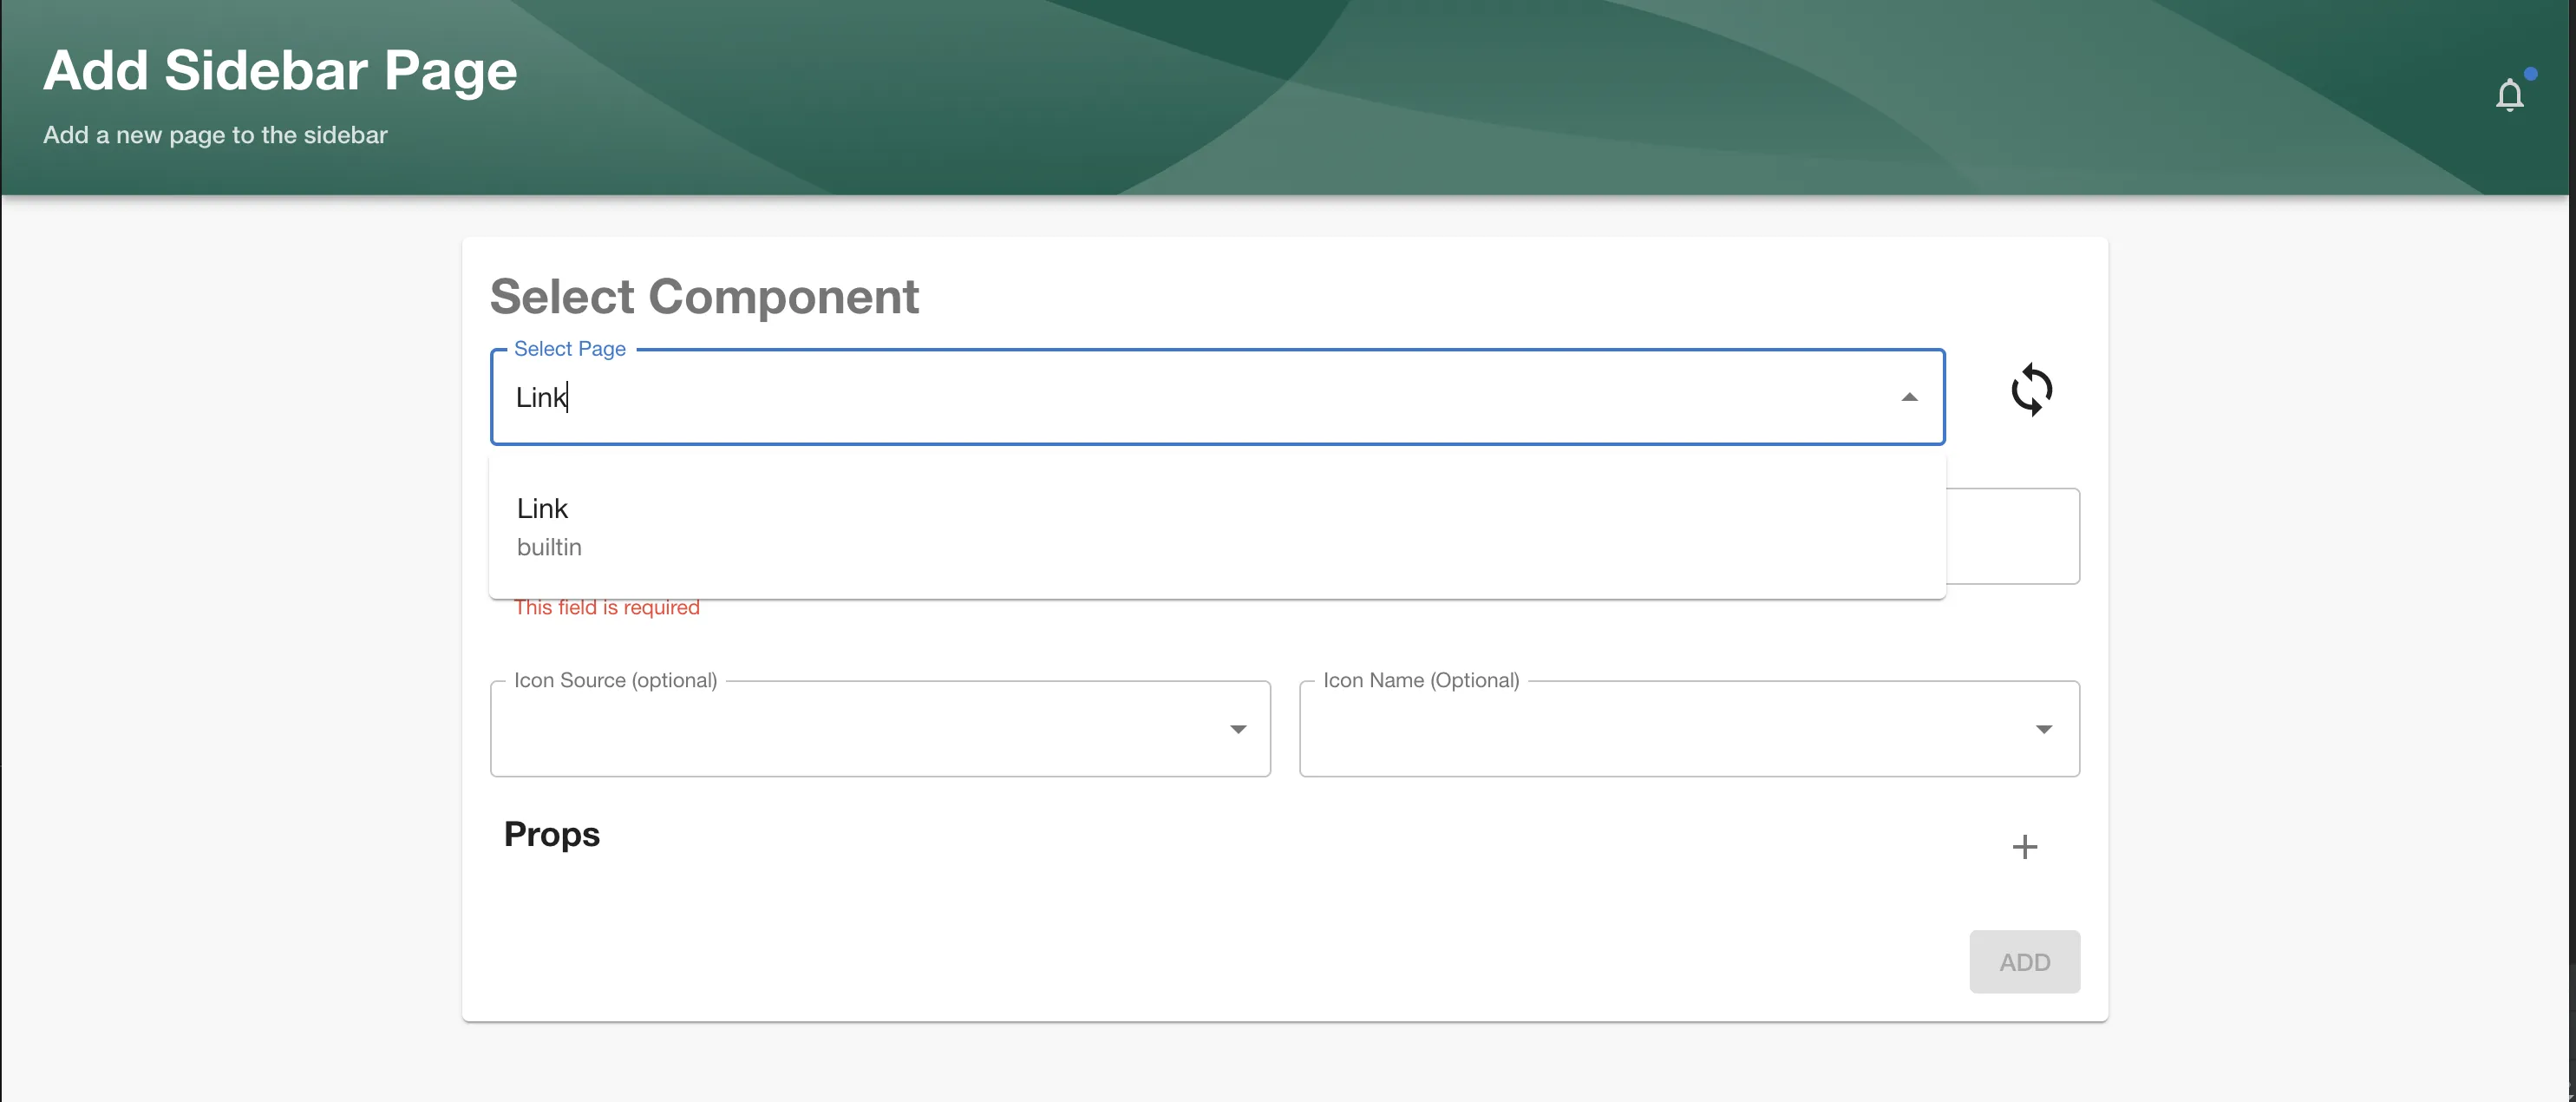Open the Icon Source (optional) selector
The width and height of the screenshot is (2576, 1102).
pyautogui.click(x=879, y=730)
